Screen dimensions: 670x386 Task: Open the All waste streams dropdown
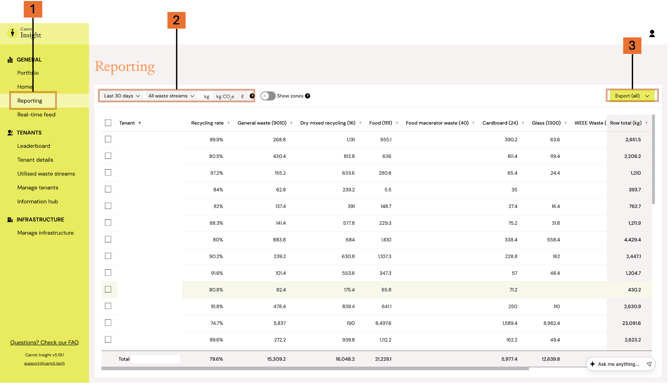click(171, 96)
